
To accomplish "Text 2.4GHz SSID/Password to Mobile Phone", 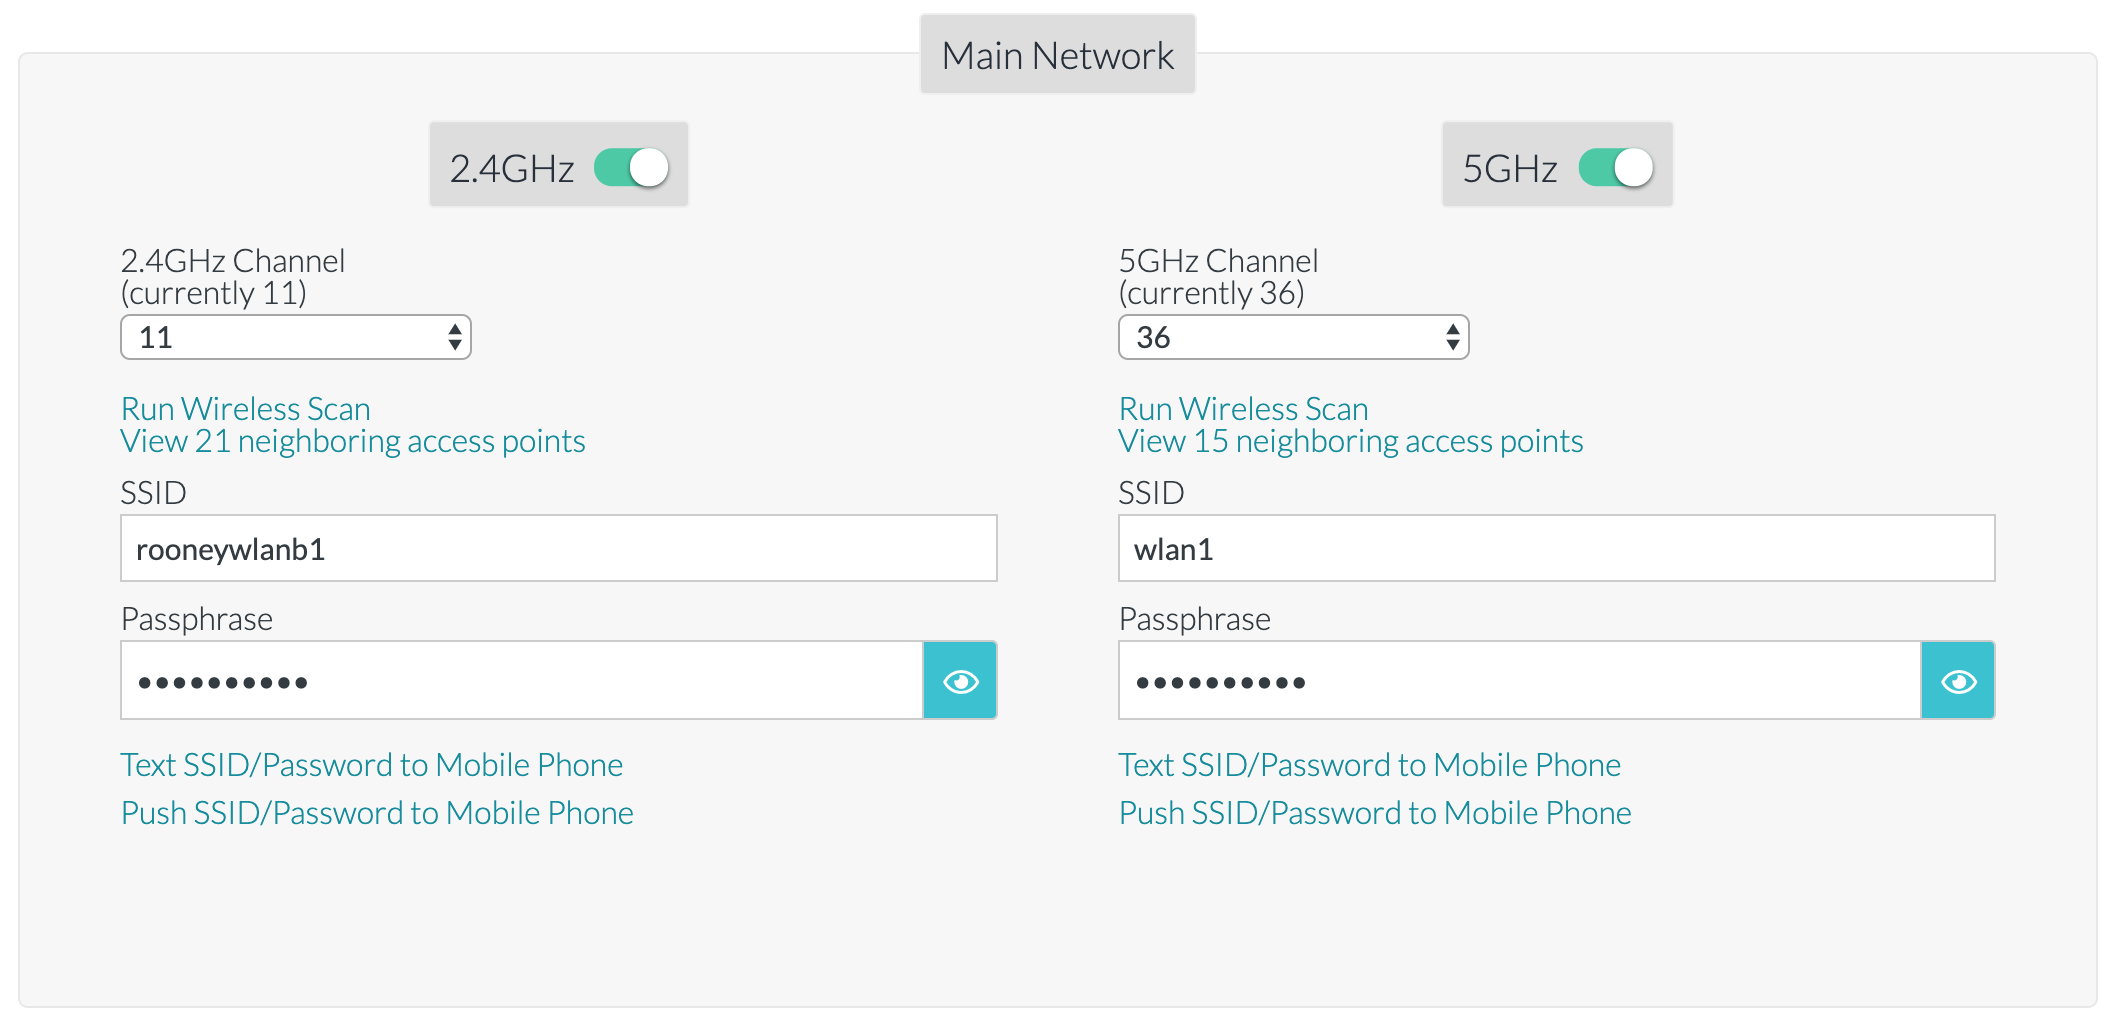I will (372, 765).
